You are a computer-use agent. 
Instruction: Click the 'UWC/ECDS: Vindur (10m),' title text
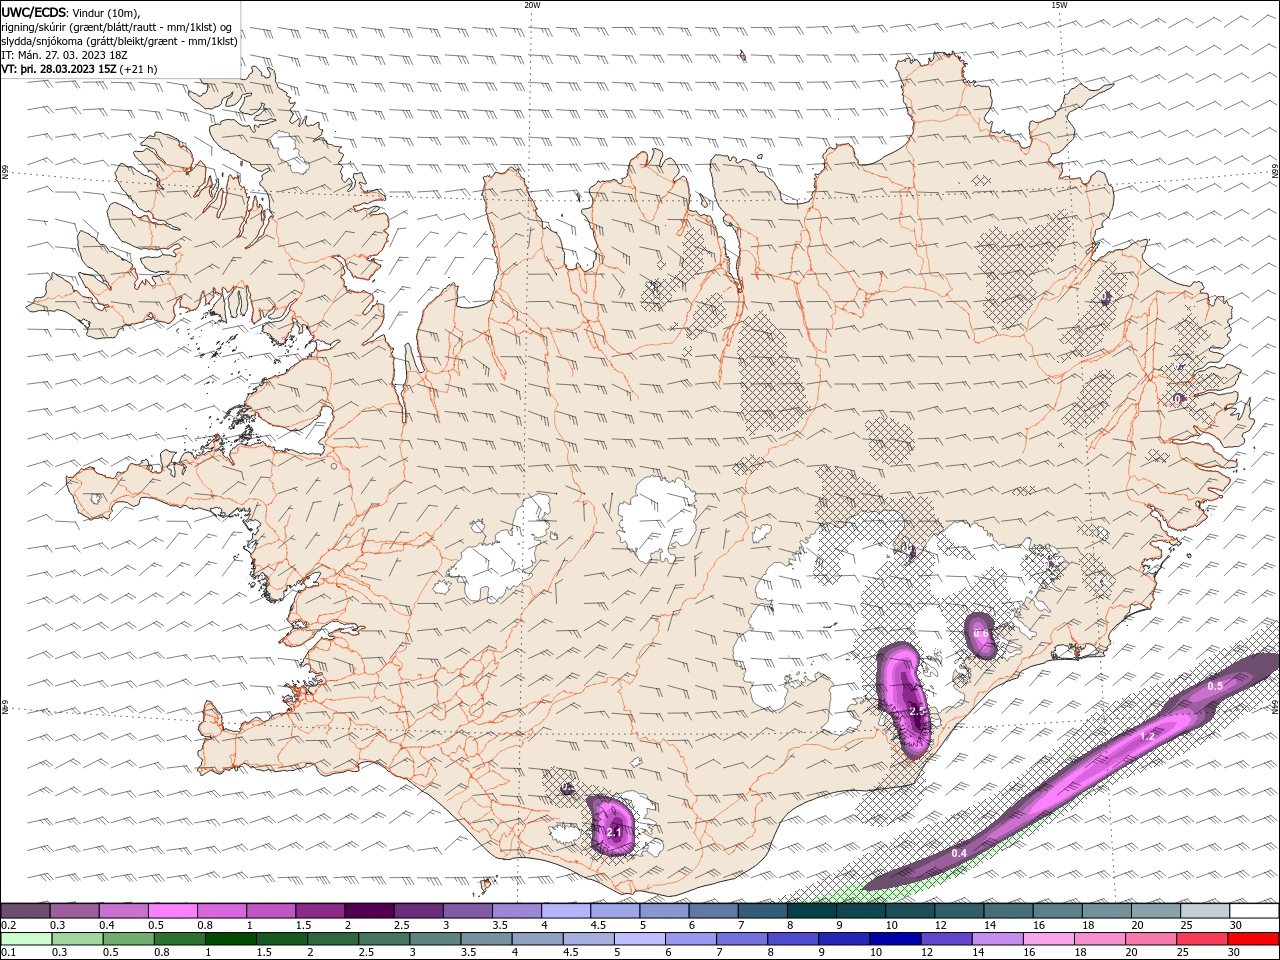pos(71,12)
